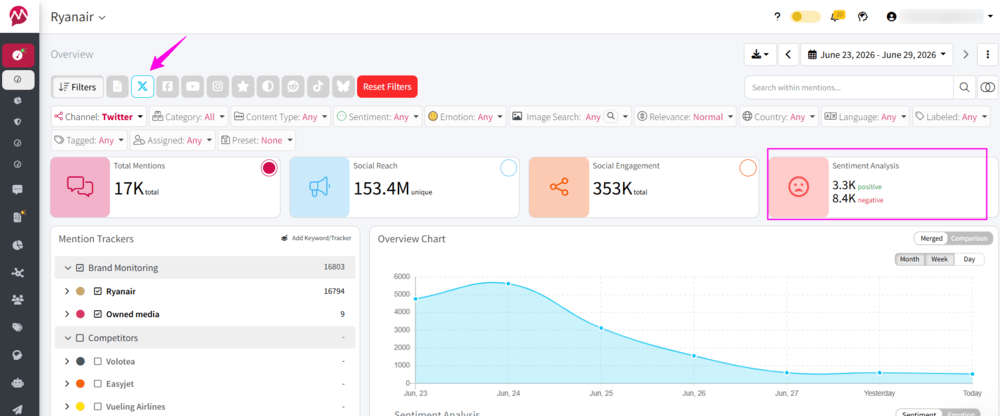
Task: Switch chart to Merged view
Action: coord(931,239)
